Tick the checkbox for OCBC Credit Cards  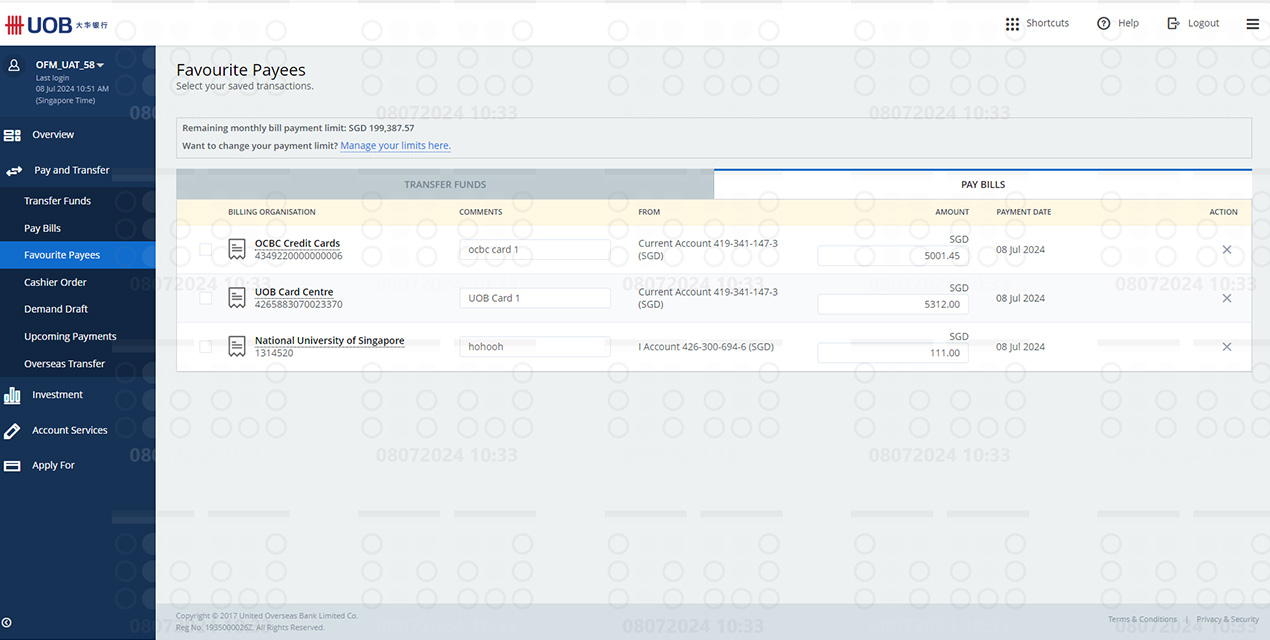205,249
